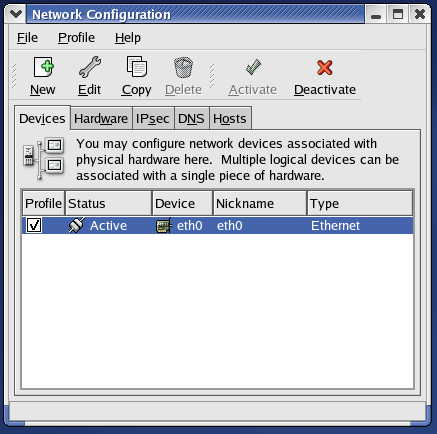Screen dimensions: 437x434
Task: Open the File menu
Action: click(x=27, y=38)
